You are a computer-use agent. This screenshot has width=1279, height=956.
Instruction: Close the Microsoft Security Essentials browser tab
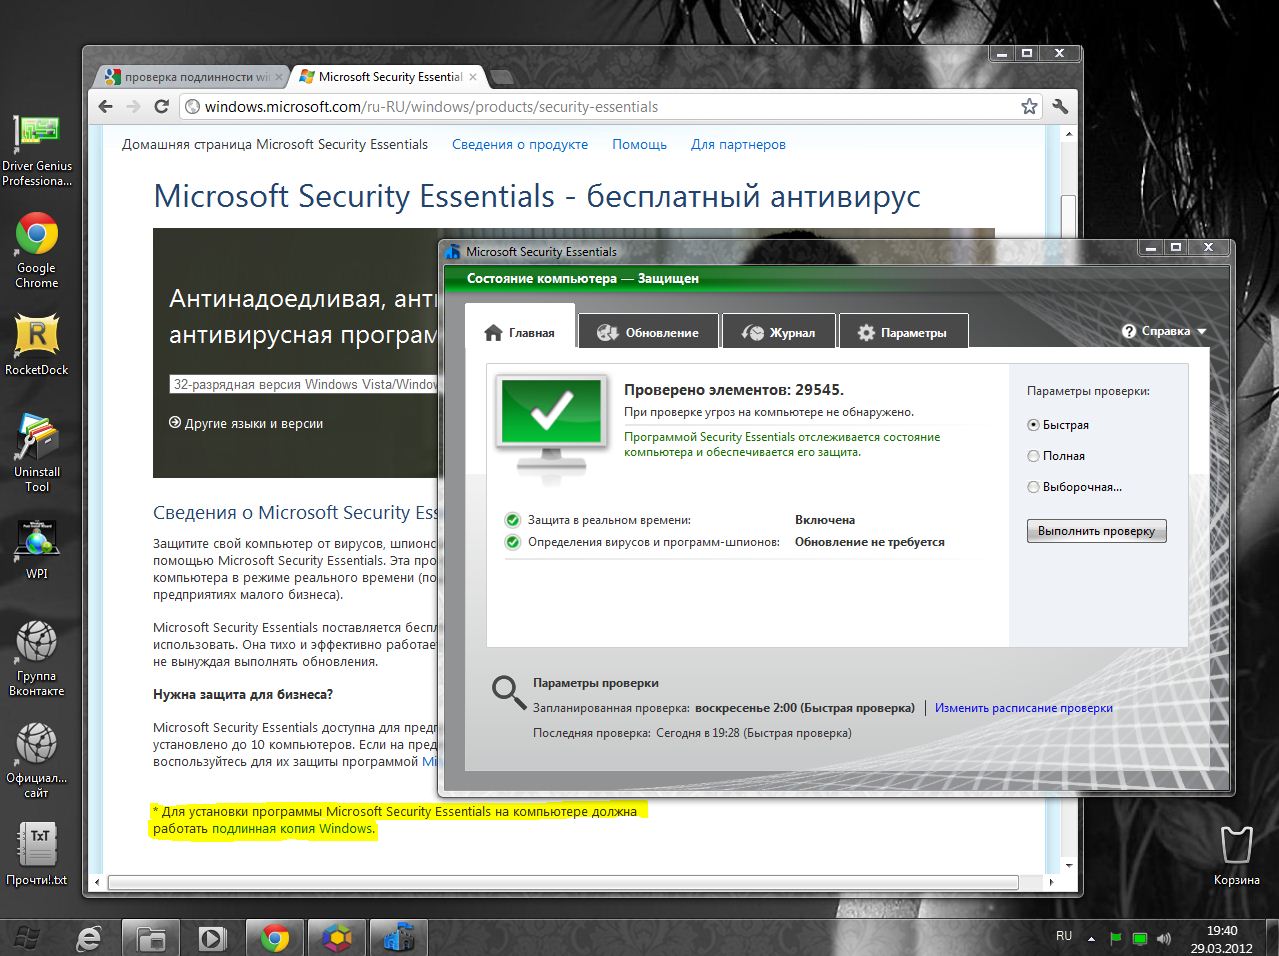pos(473,76)
